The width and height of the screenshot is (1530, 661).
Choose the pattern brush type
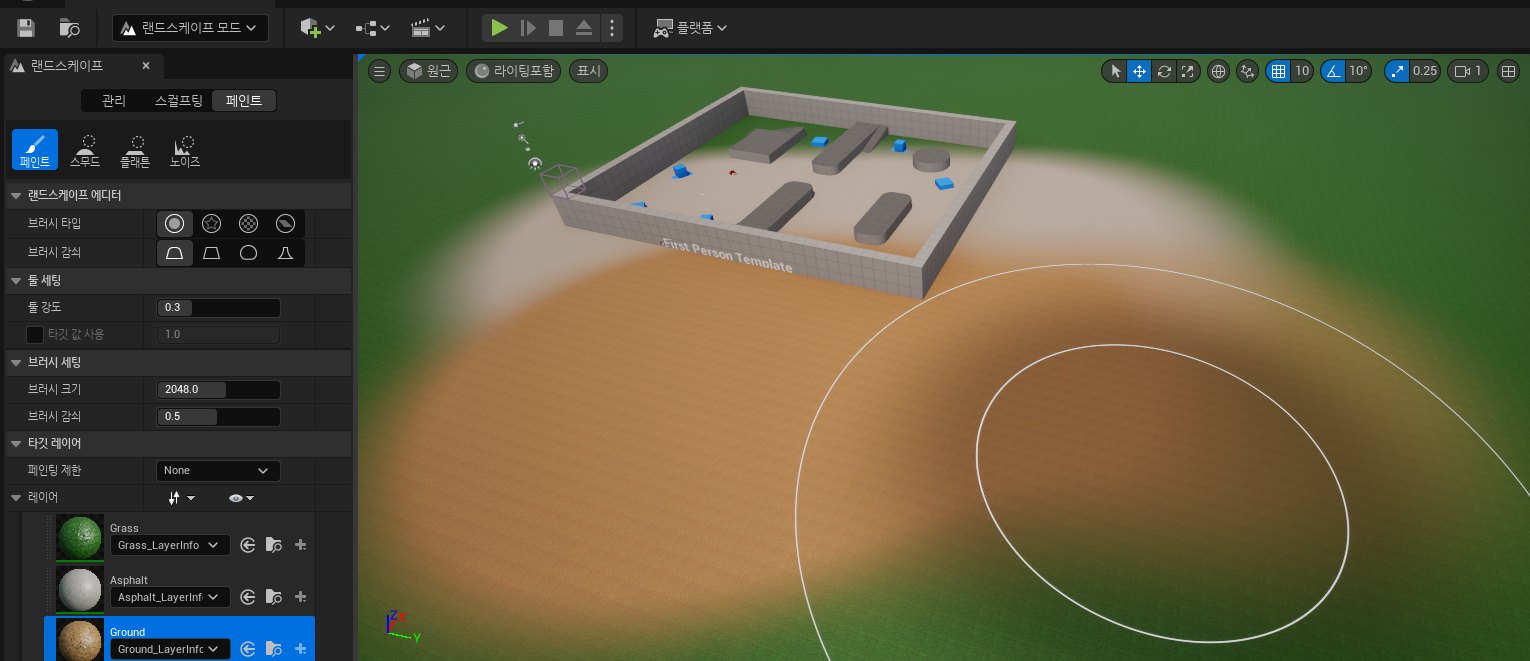coord(248,224)
